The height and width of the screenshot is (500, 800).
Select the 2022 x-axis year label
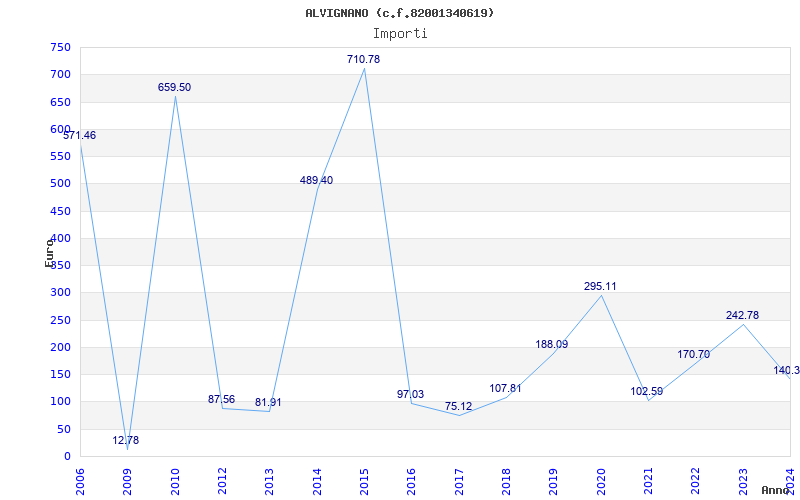click(x=695, y=482)
